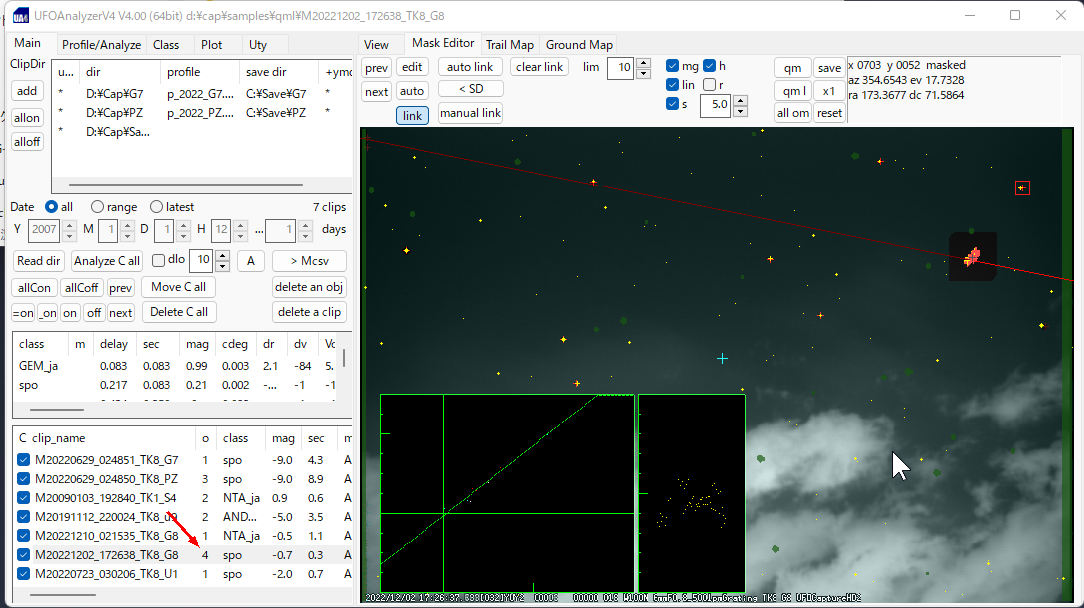Screen dimensions: 1084x608
Task: Click the UFOAnalyzer app icon in title bar
Action: click(20, 16)
